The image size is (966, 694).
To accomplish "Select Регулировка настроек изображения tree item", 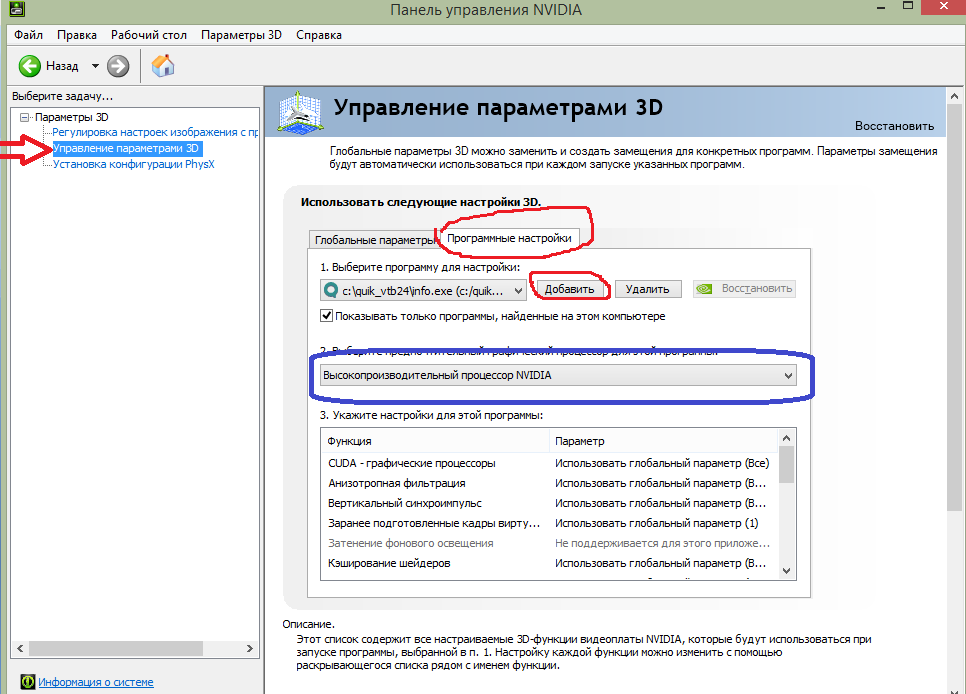I will click(155, 132).
